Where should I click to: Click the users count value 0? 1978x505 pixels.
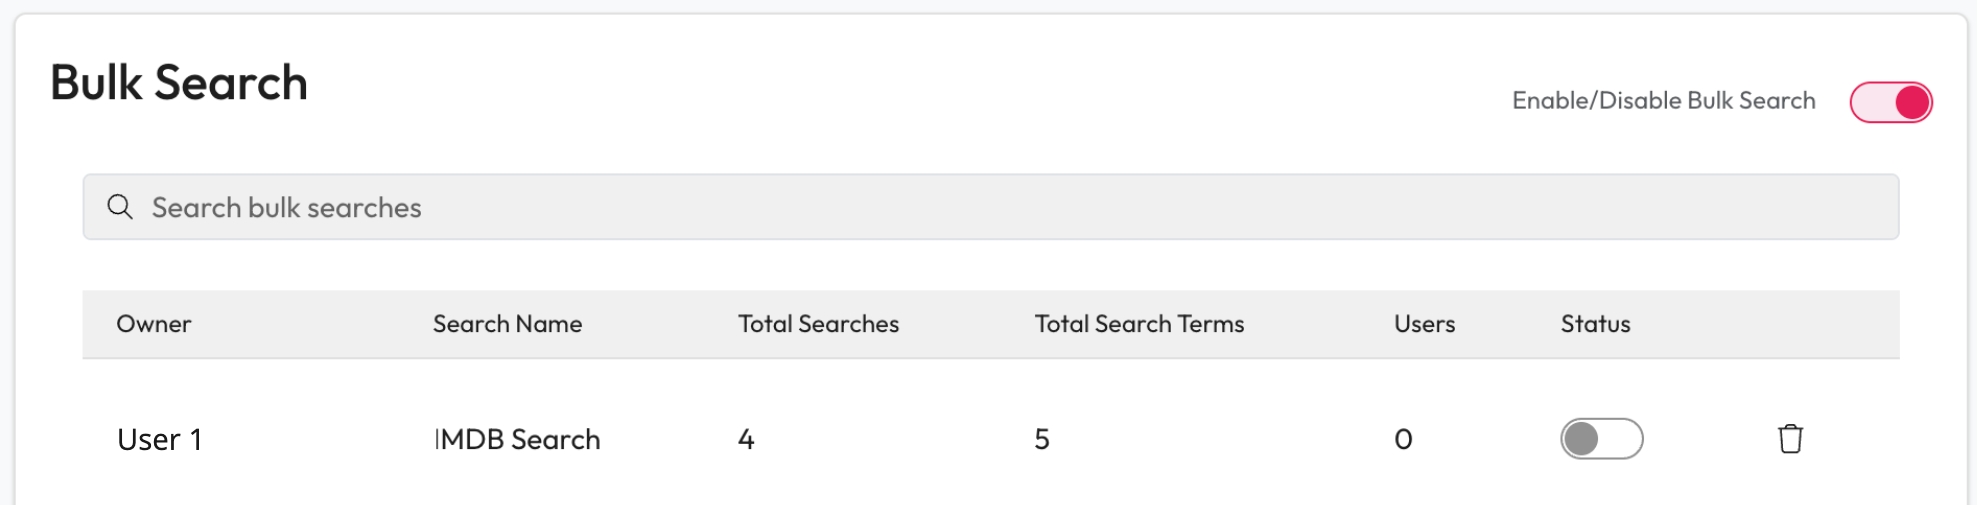click(1403, 439)
